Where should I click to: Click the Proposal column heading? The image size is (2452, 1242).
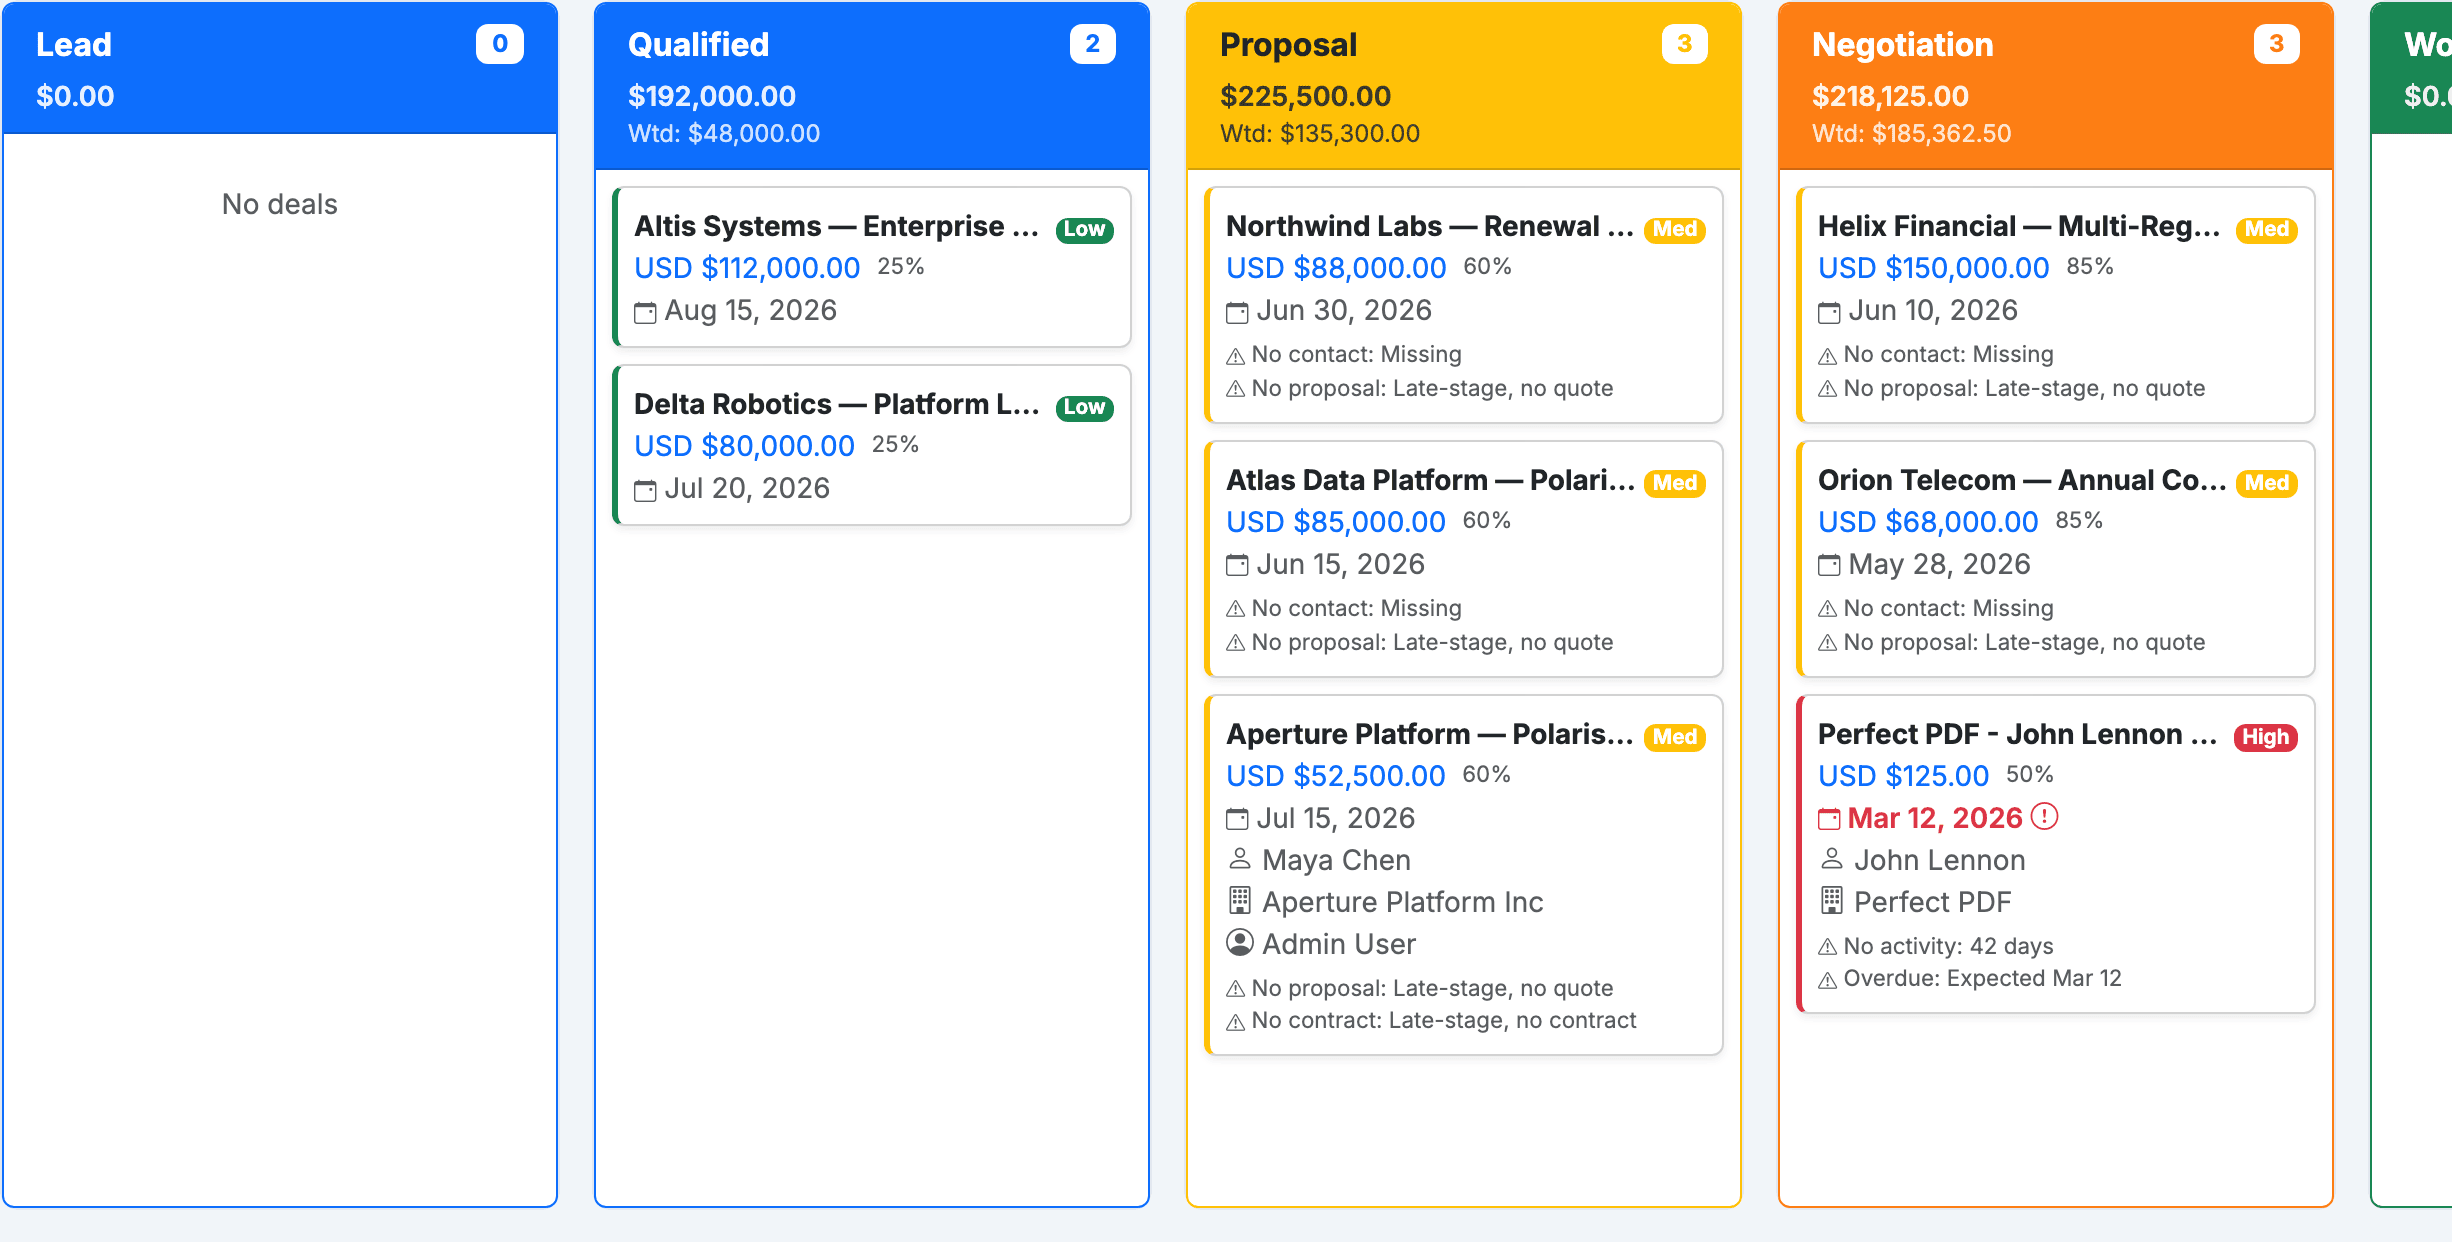[x=1288, y=45]
